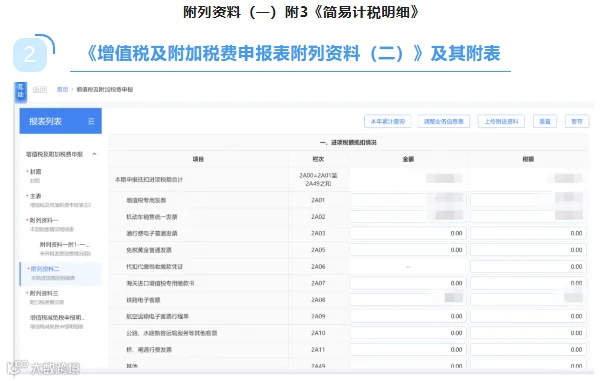Click the 机动车销售统一发票 row label
Screen dimensions: 601x381
click(x=152, y=217)
